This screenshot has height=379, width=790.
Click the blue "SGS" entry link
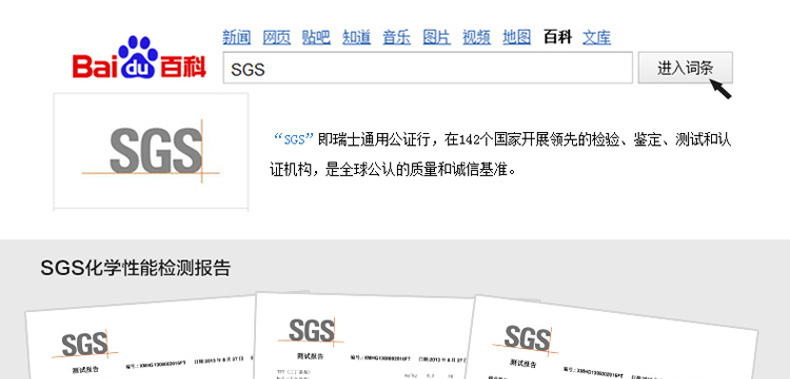[x=294, y=140]
